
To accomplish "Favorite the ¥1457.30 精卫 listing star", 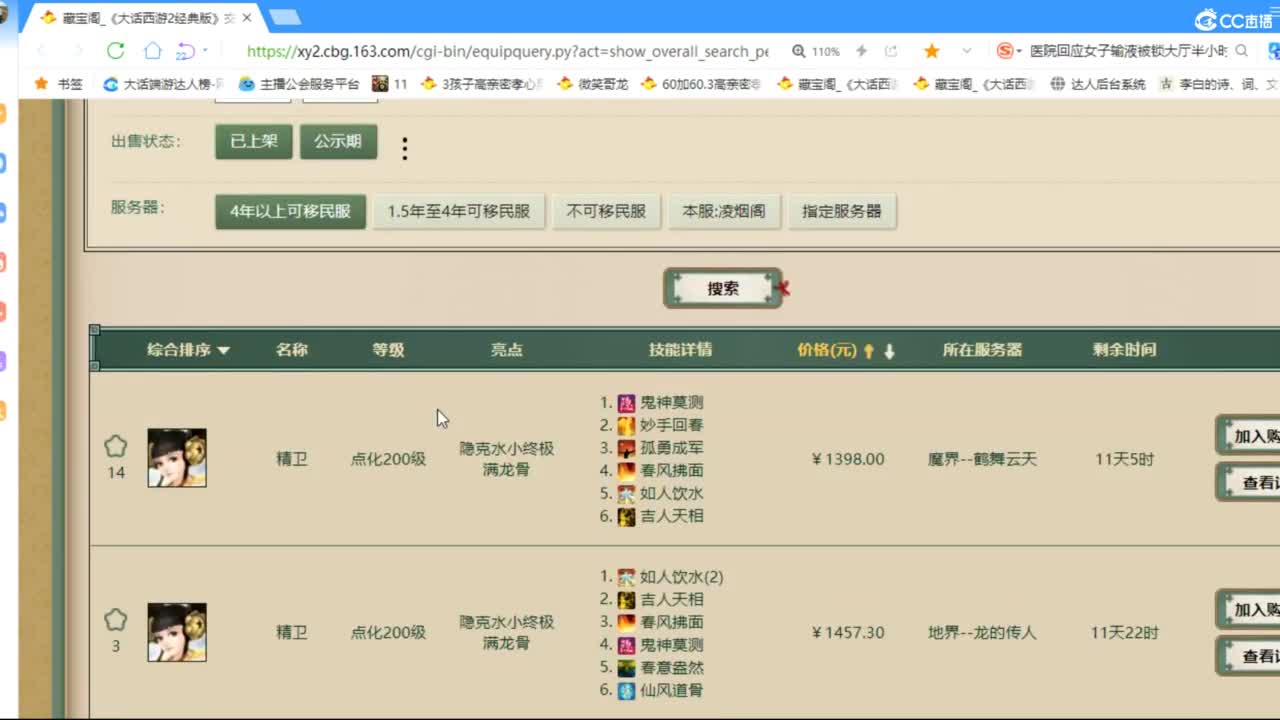I will [x=116, y=620].
